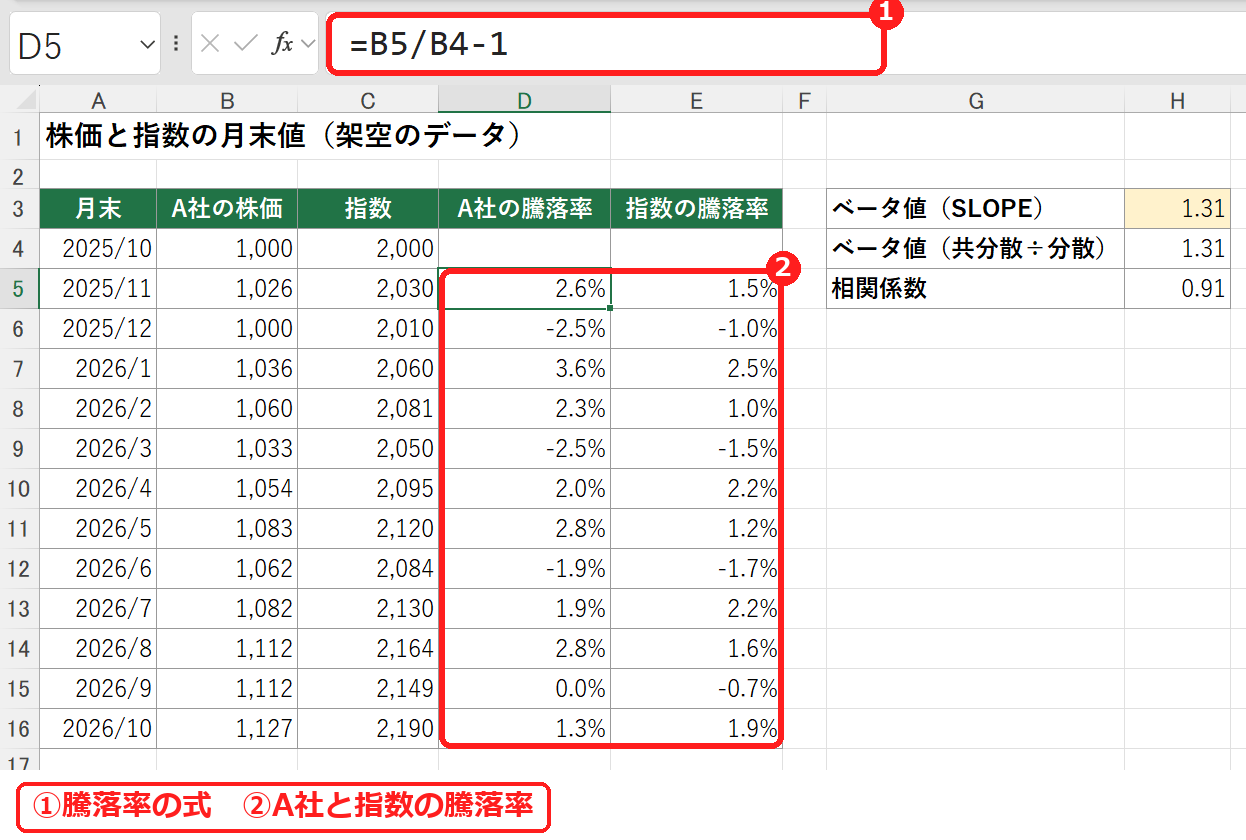The height and width of the screenshot is (840, 1246).
Task: Select column D header
Action: [524, 100]
